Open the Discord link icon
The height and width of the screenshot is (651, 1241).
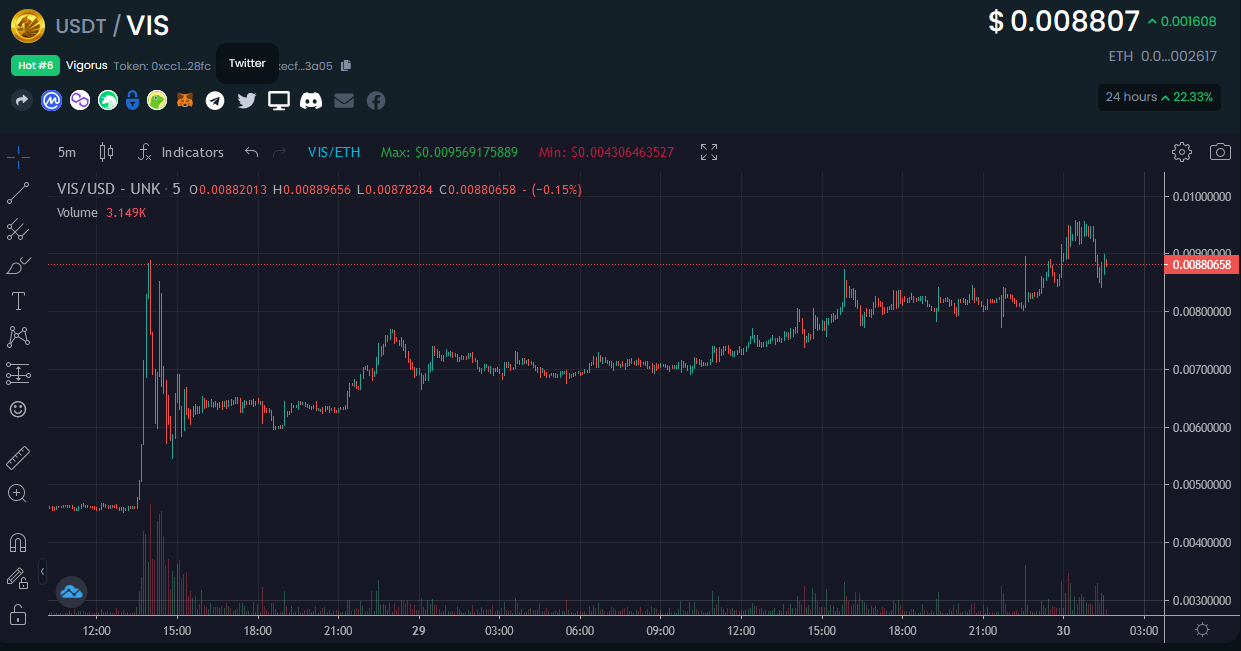[x=312, y=100]
